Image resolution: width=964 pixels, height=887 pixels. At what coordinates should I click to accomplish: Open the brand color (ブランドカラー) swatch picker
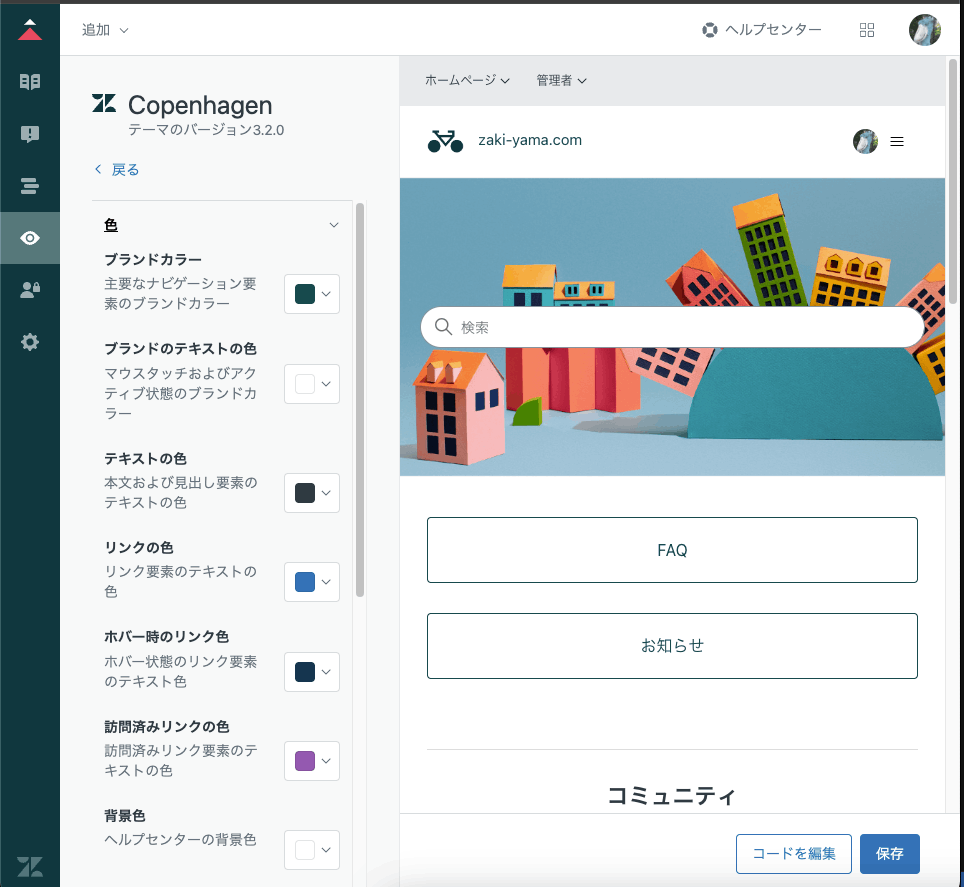coord(312,294)
